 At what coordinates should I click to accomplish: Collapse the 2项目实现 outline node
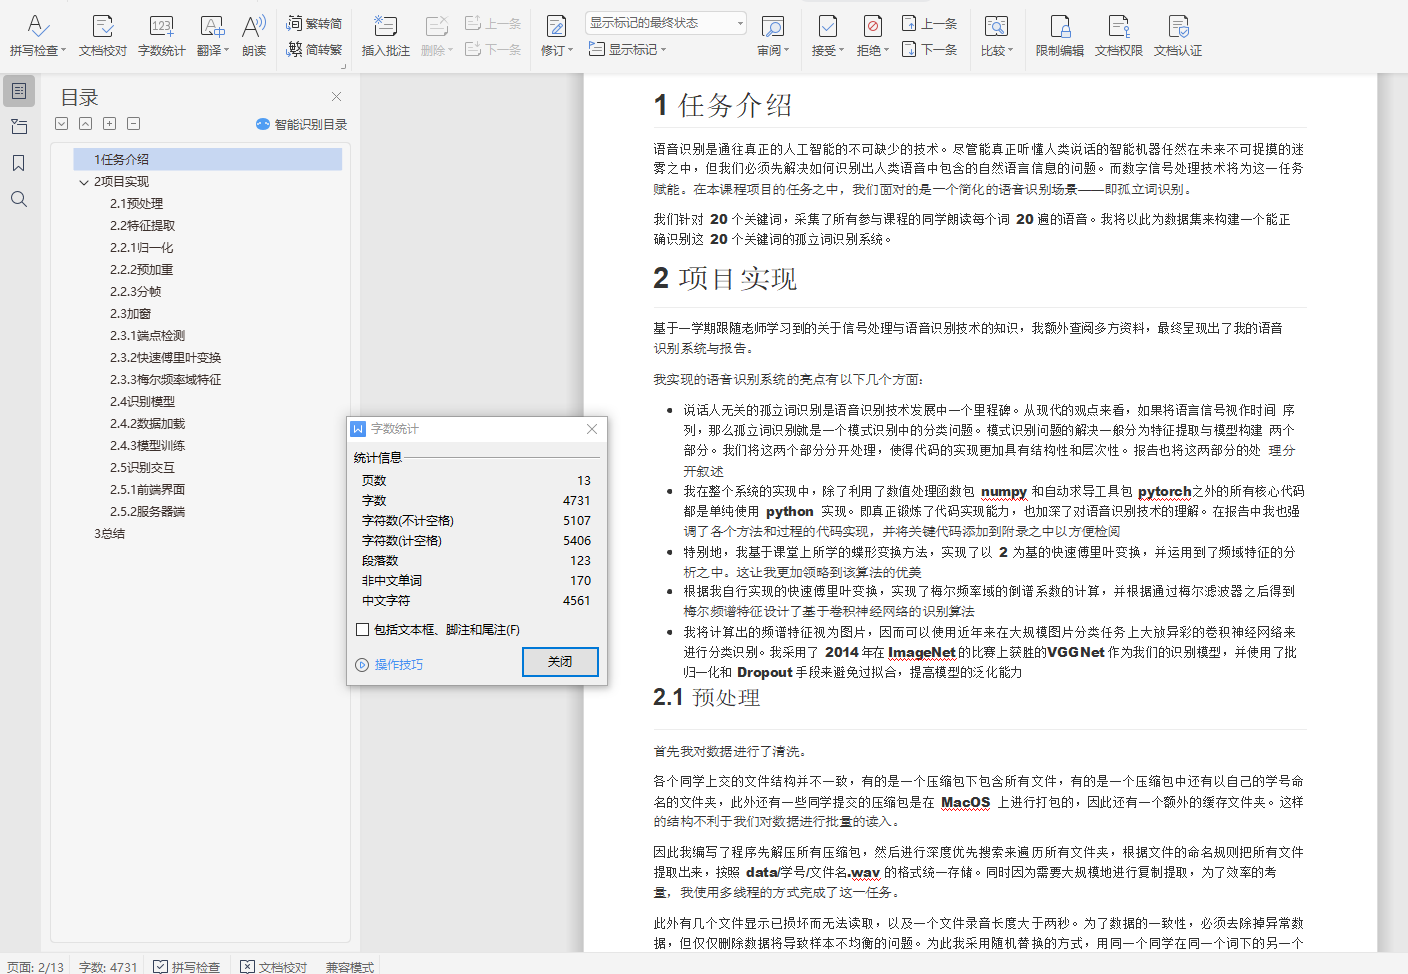click(84, 182)
